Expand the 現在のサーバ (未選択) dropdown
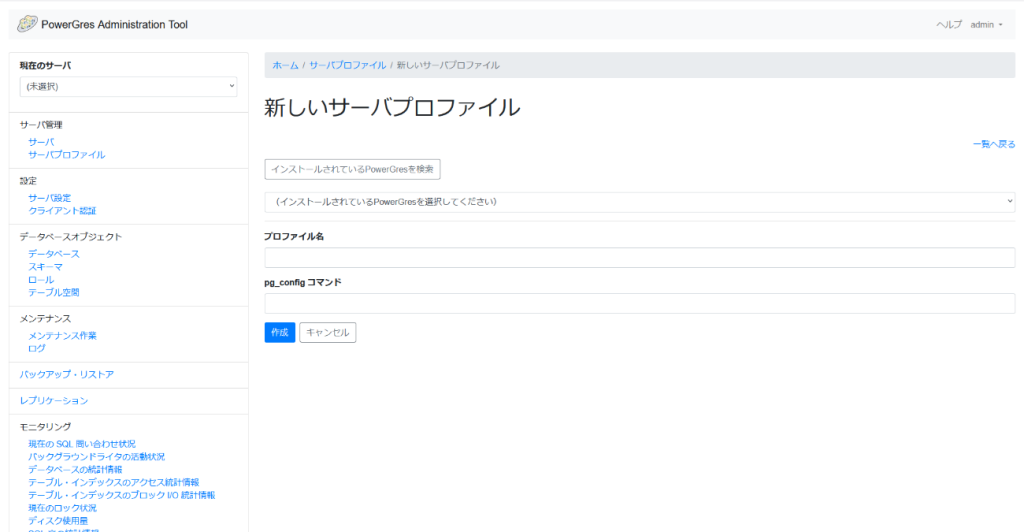Image resolution: width=1024 pixels, height=532 pixels. tap(128, 86)
